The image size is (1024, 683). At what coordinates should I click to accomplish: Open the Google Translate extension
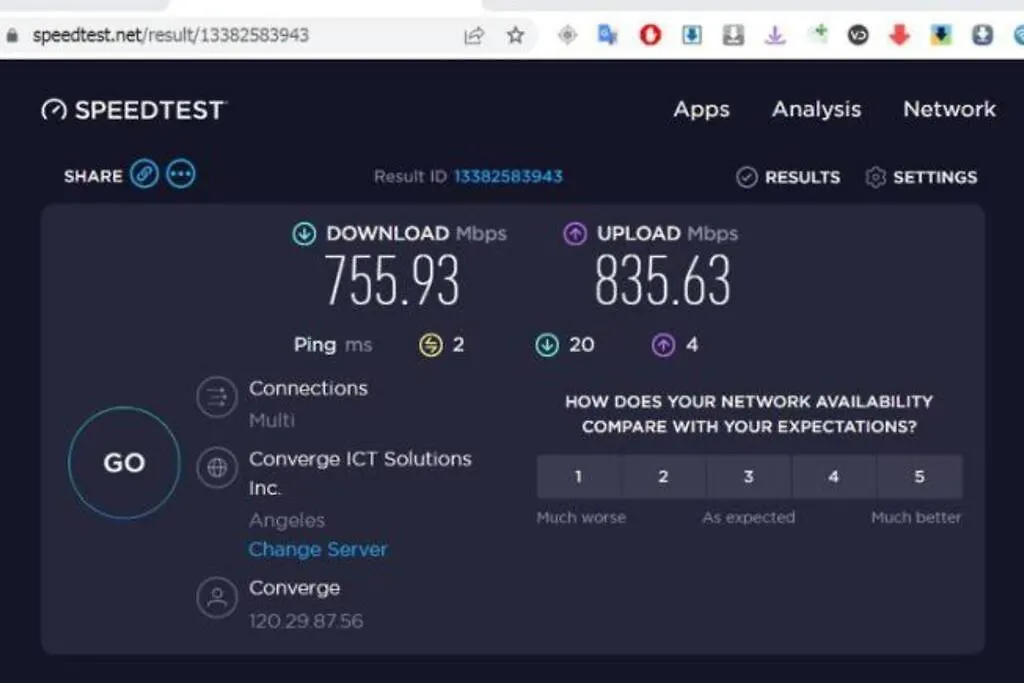pyautogui.click(x=607, y=35)
